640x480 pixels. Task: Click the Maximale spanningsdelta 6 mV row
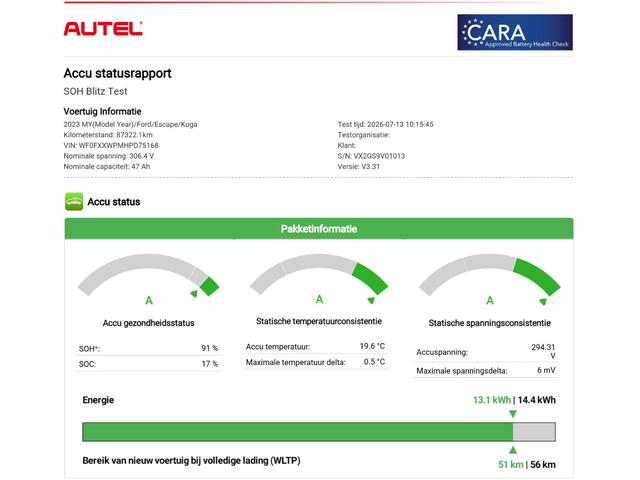click(486, 371)
